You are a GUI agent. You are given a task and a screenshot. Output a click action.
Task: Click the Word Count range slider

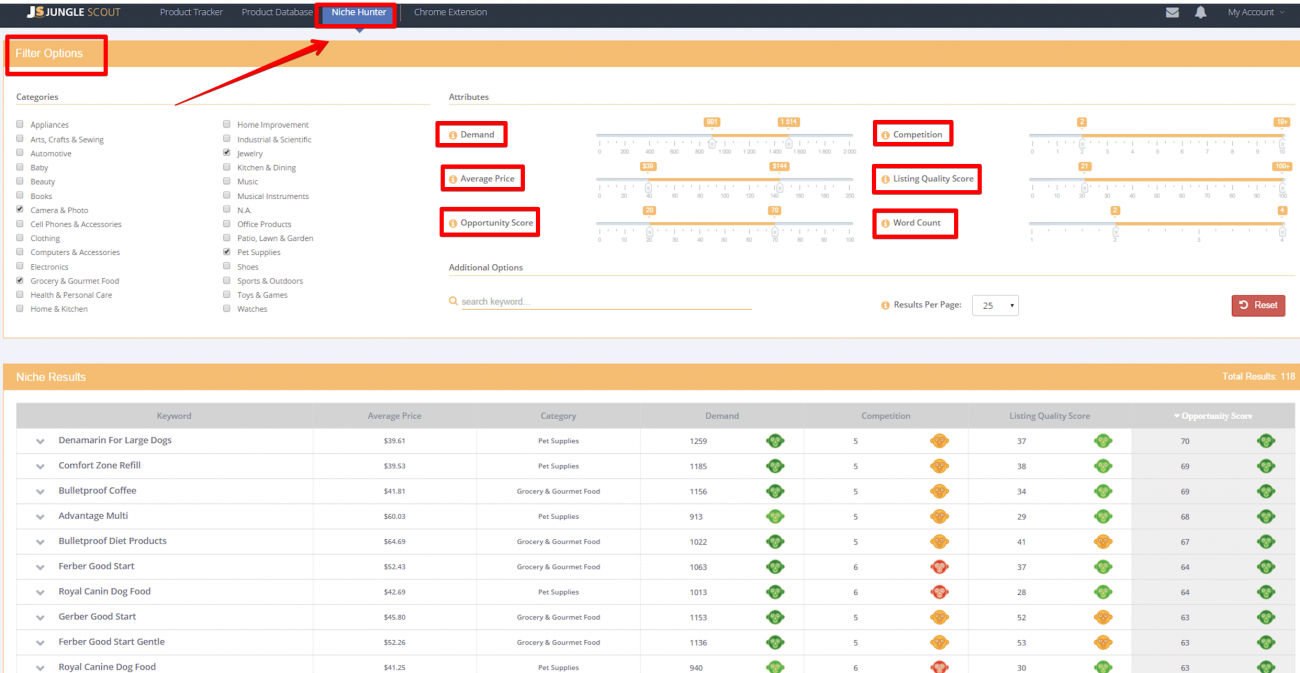pos(1157,223)
